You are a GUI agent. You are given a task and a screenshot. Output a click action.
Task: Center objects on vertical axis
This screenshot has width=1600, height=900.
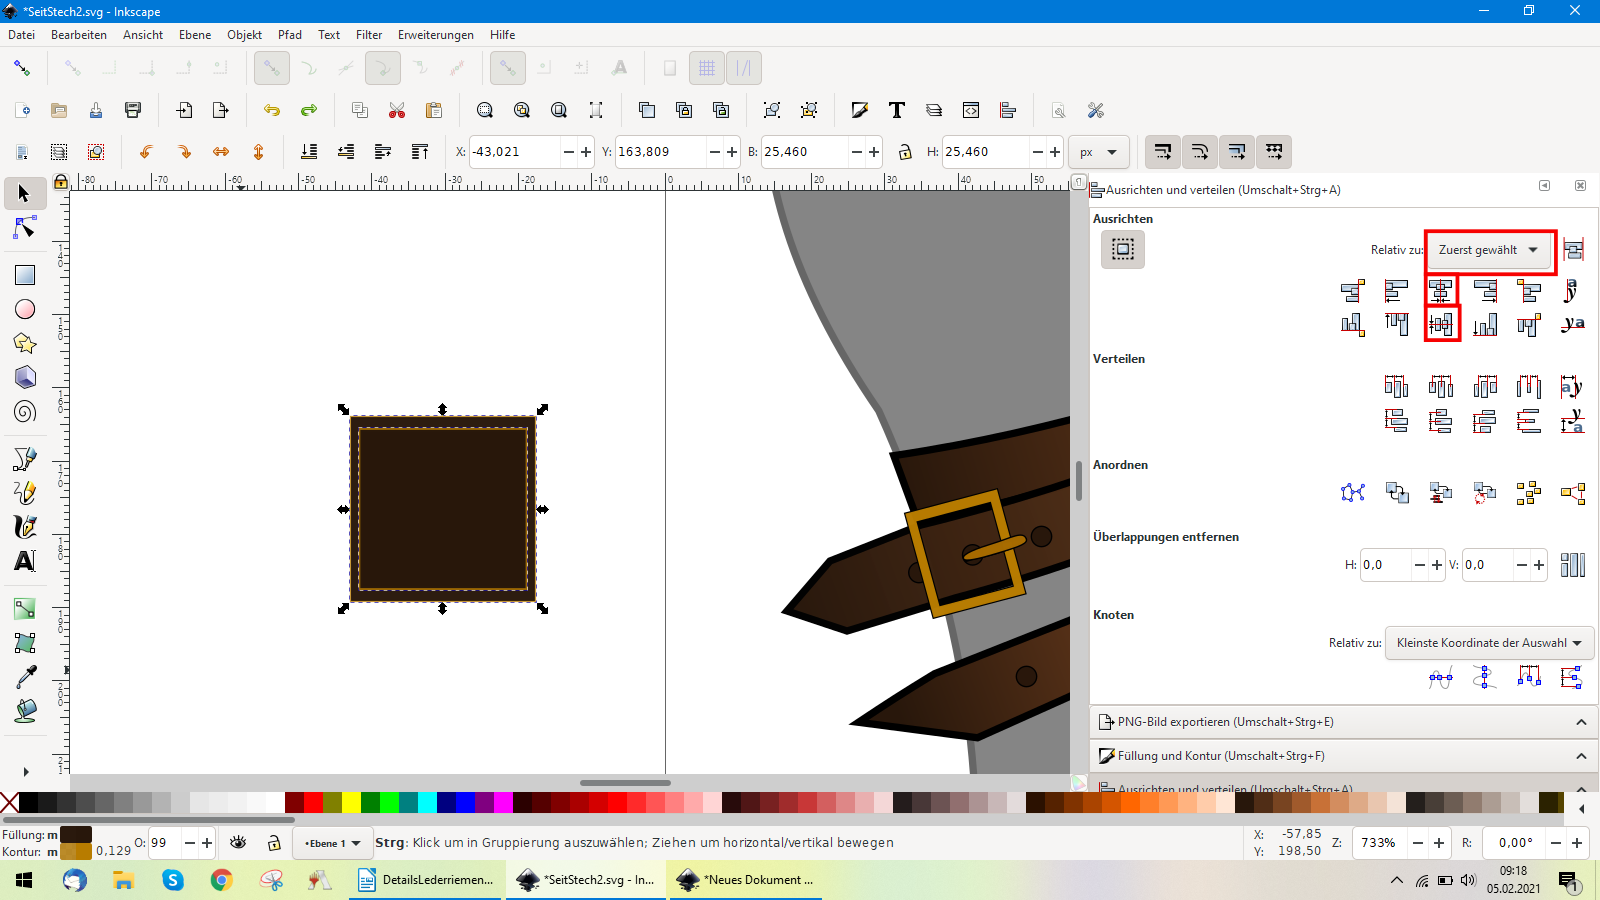[x=1441, y=291]
